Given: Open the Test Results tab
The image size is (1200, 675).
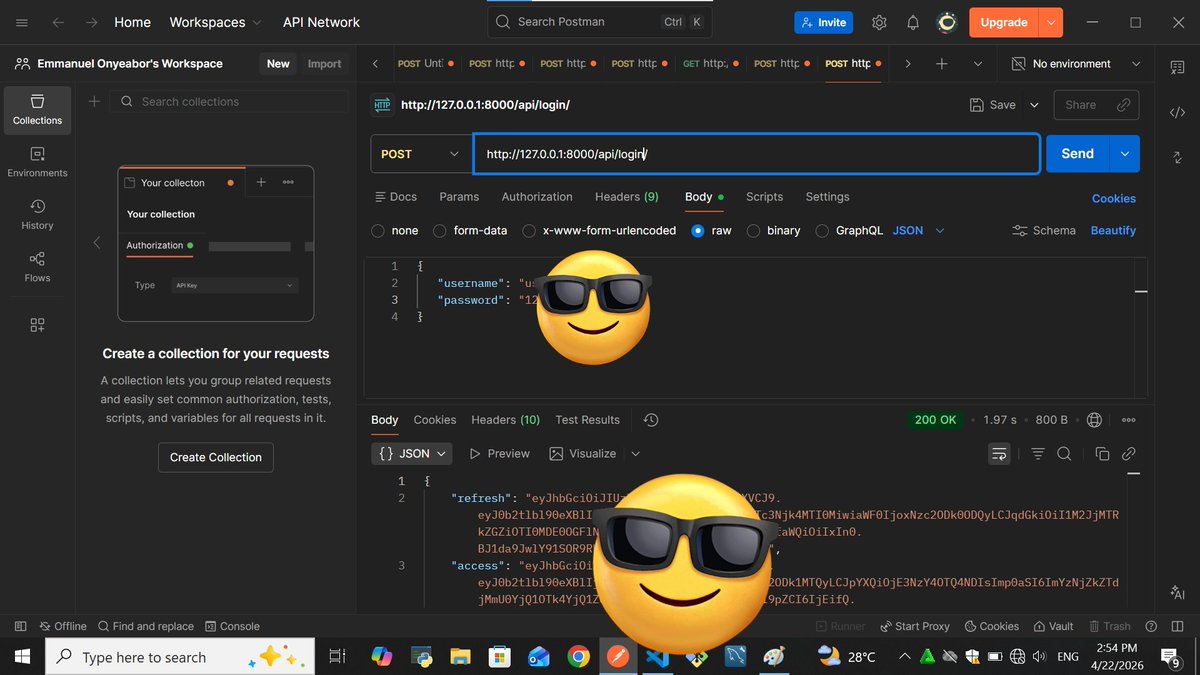Looking at the screenshot, I should [587, 420].
